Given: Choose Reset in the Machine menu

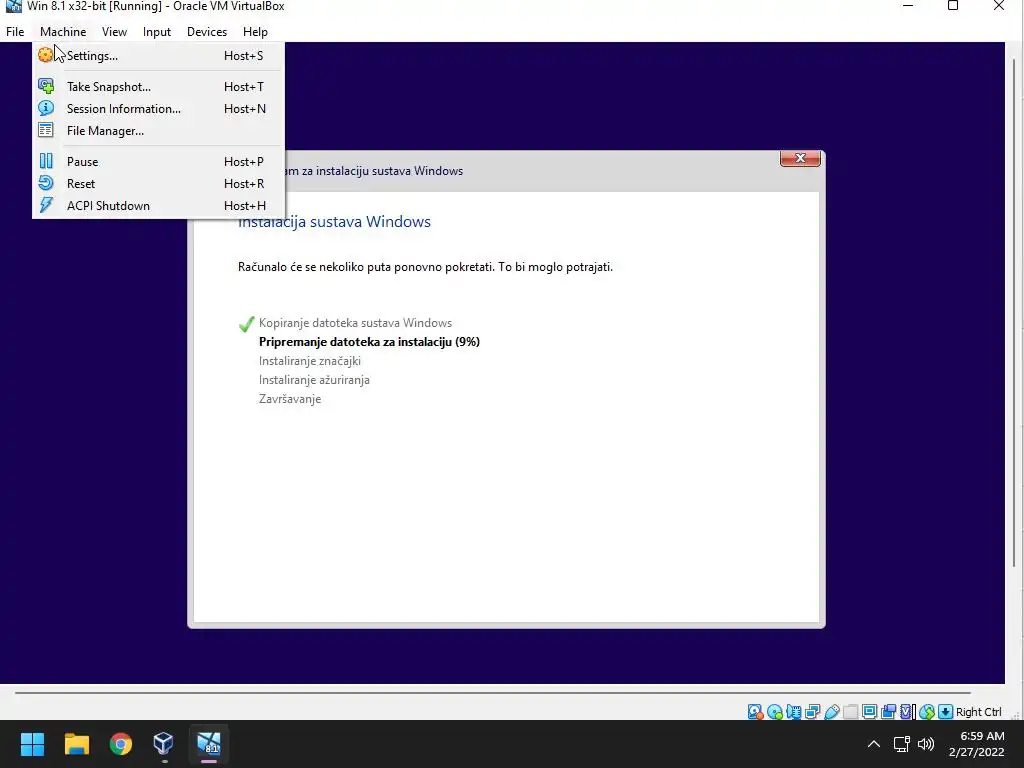Looking at the screenshot, I should point(158,184).
